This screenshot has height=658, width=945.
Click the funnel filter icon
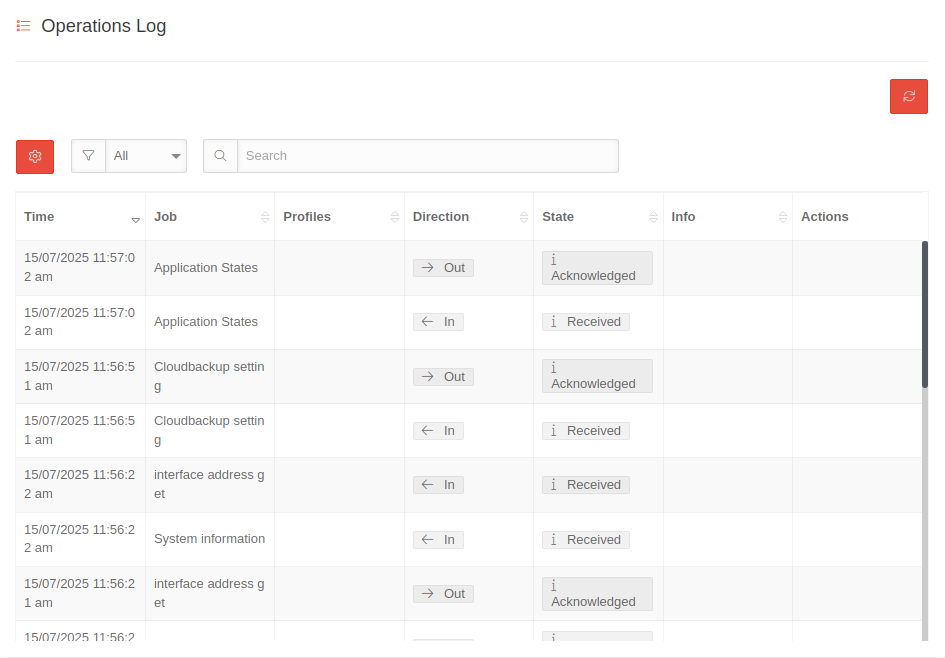pyautogui.click(x=88, y=156)
